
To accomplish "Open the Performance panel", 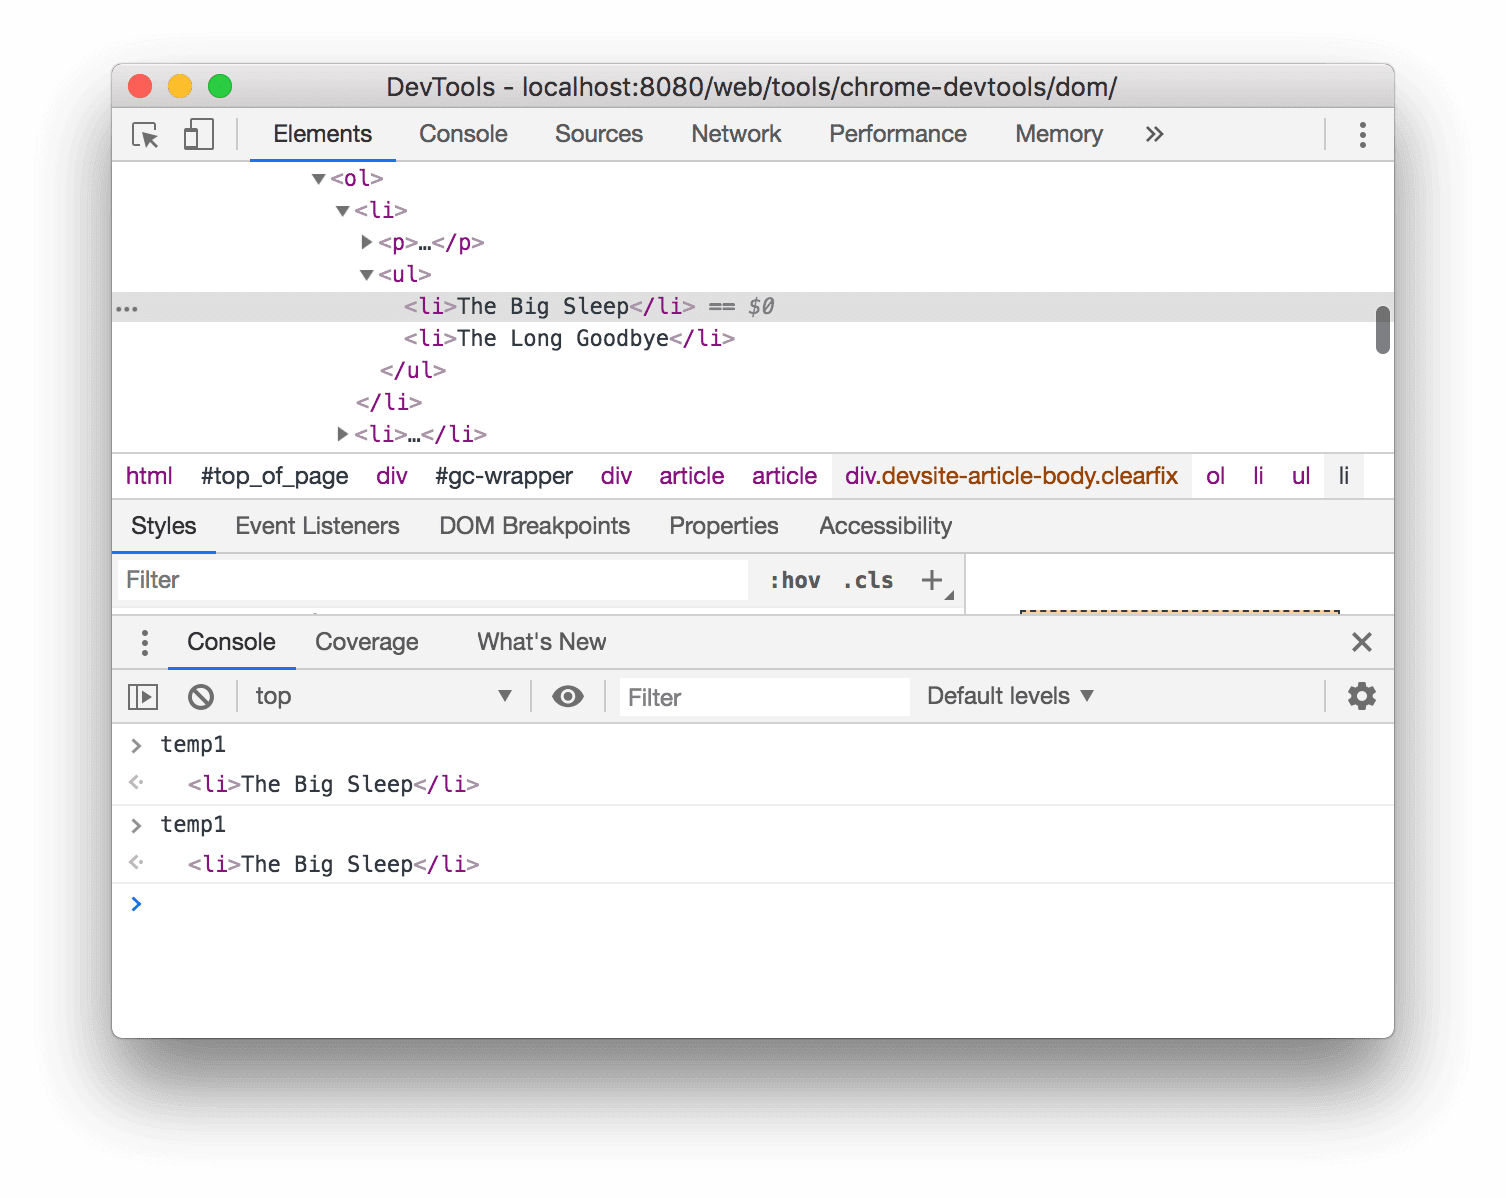I will (898, 134).
